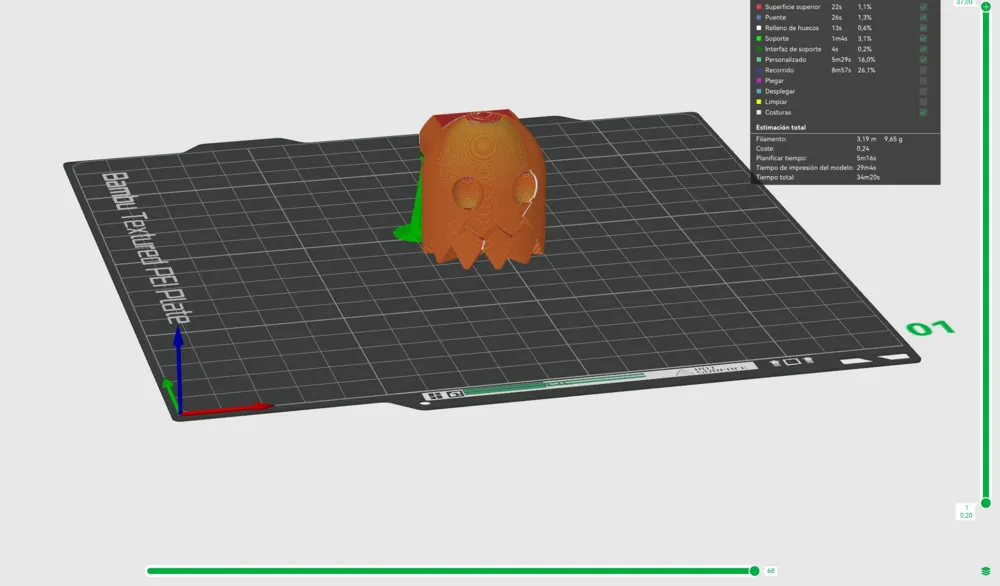Enable the Recorrido travel checkbox
Image resolution: width=1000 pixels, height=586 pixels.
pyautogui.click(x=923, y=70)
